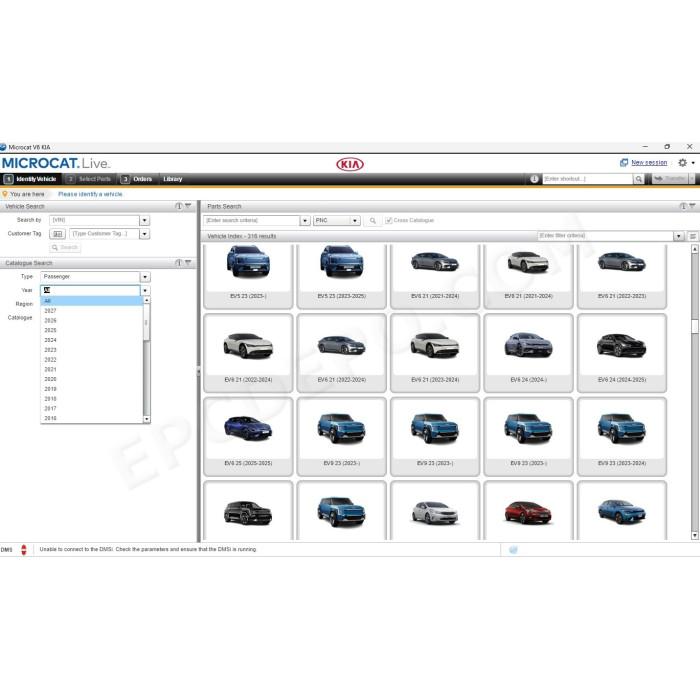Focus the VIN search input field
Screen dimensions: 700x700
(x=95, y=221)
